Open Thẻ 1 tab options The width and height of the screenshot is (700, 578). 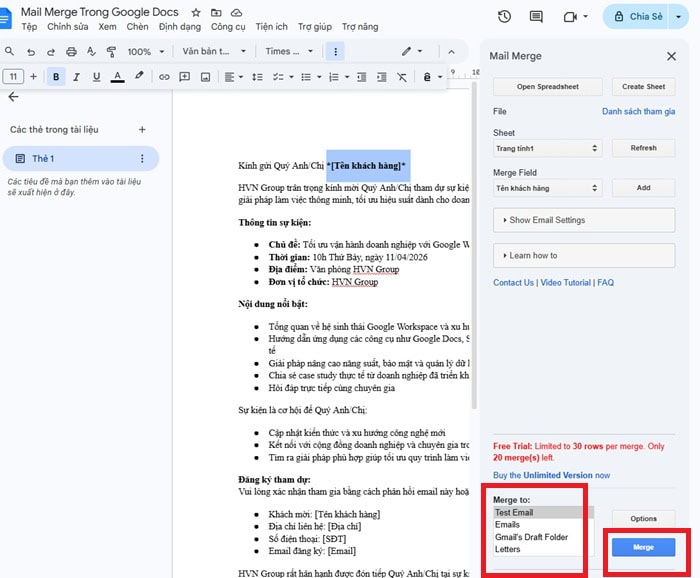pyautogui.click(x=142, y=158)
